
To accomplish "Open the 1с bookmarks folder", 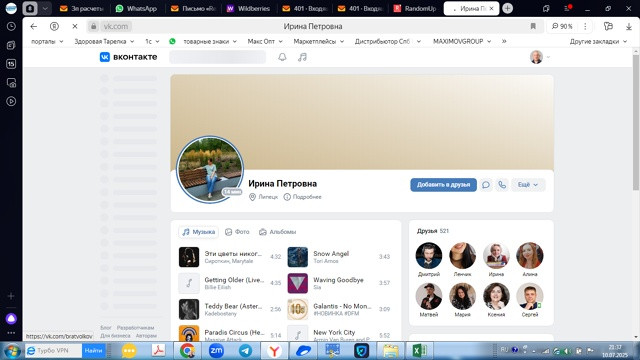I will pos(152,41).
